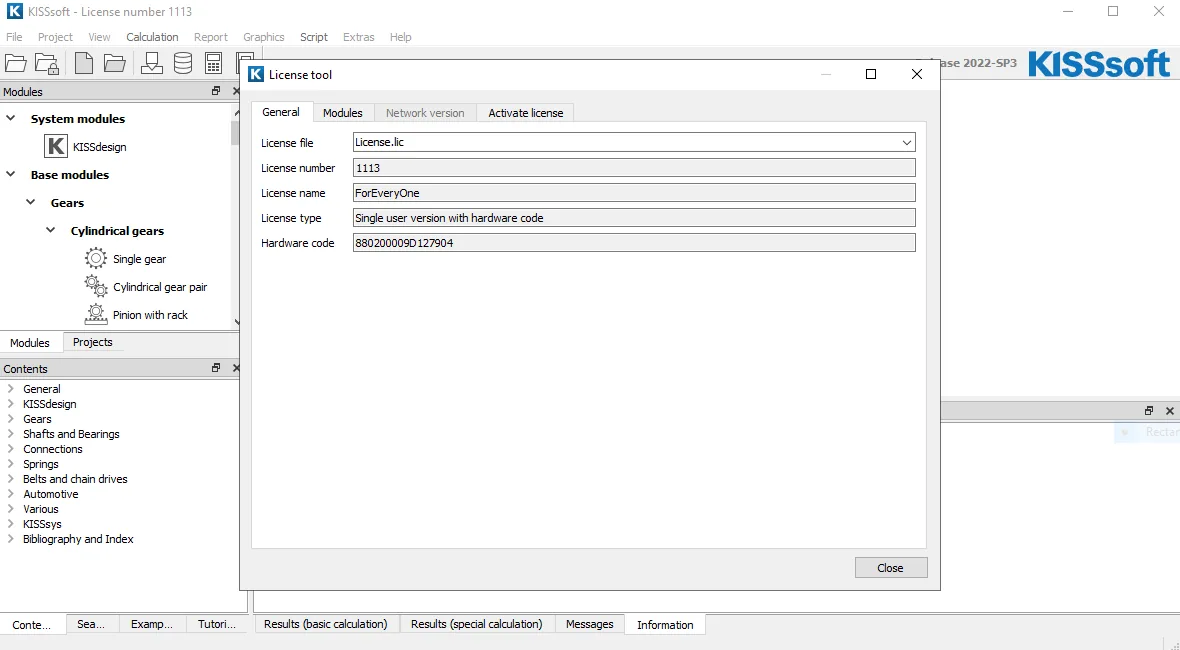Expand the Connections contents chevron
This screenshot has height=650, width=1180.
11,448
